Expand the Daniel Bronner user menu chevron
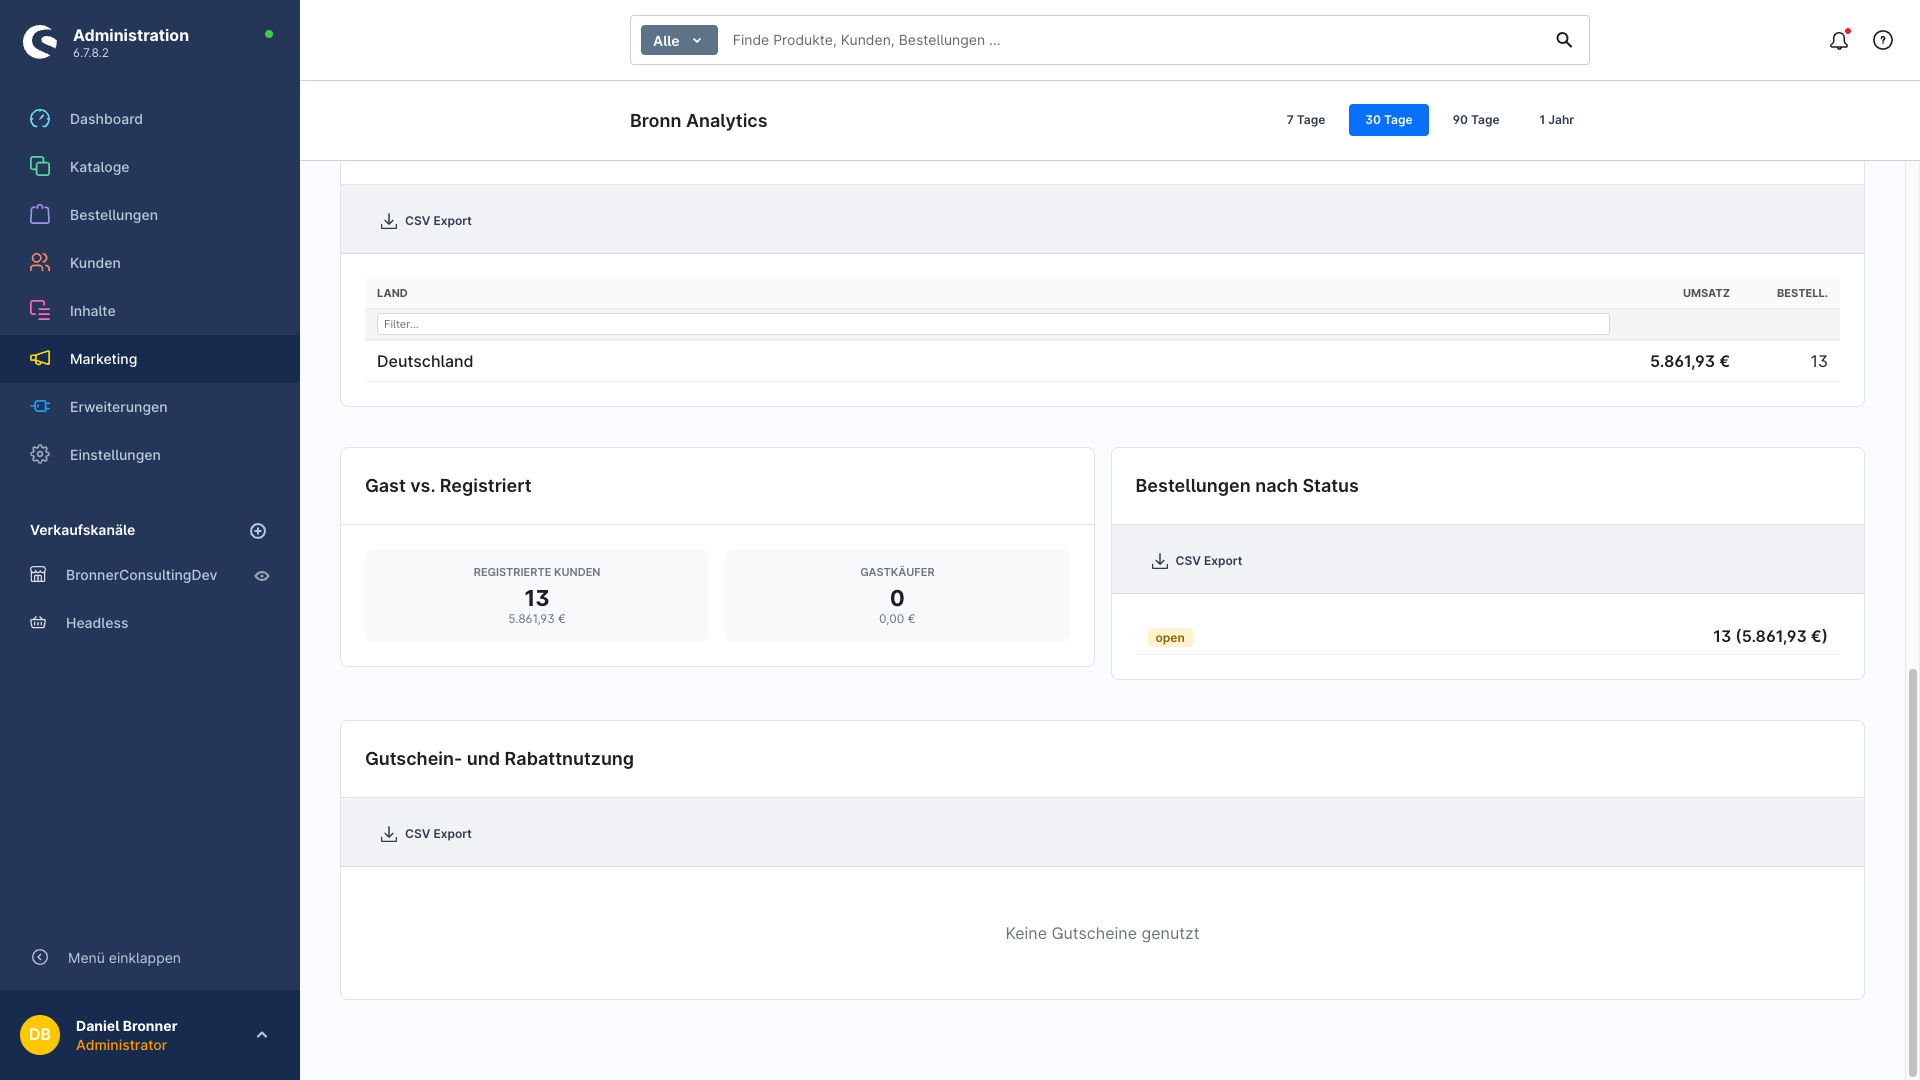 point(262,1035)
